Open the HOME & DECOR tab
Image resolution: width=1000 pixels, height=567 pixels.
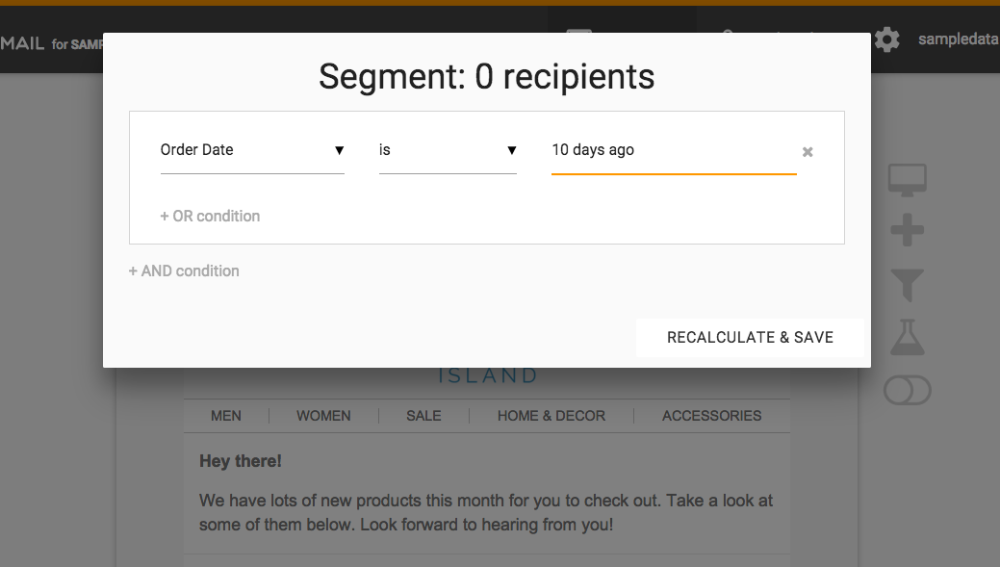[551, 416]
